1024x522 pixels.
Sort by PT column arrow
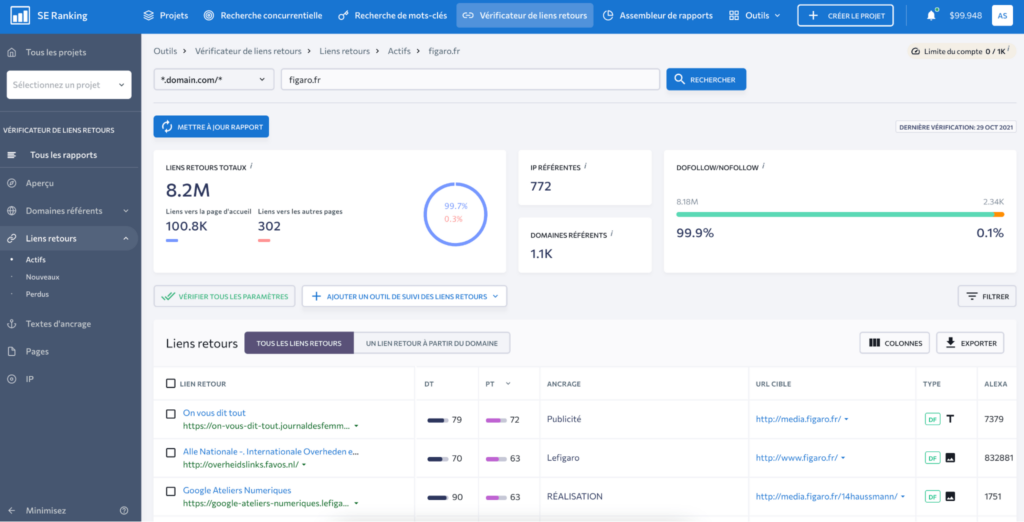tap(508, 383)
